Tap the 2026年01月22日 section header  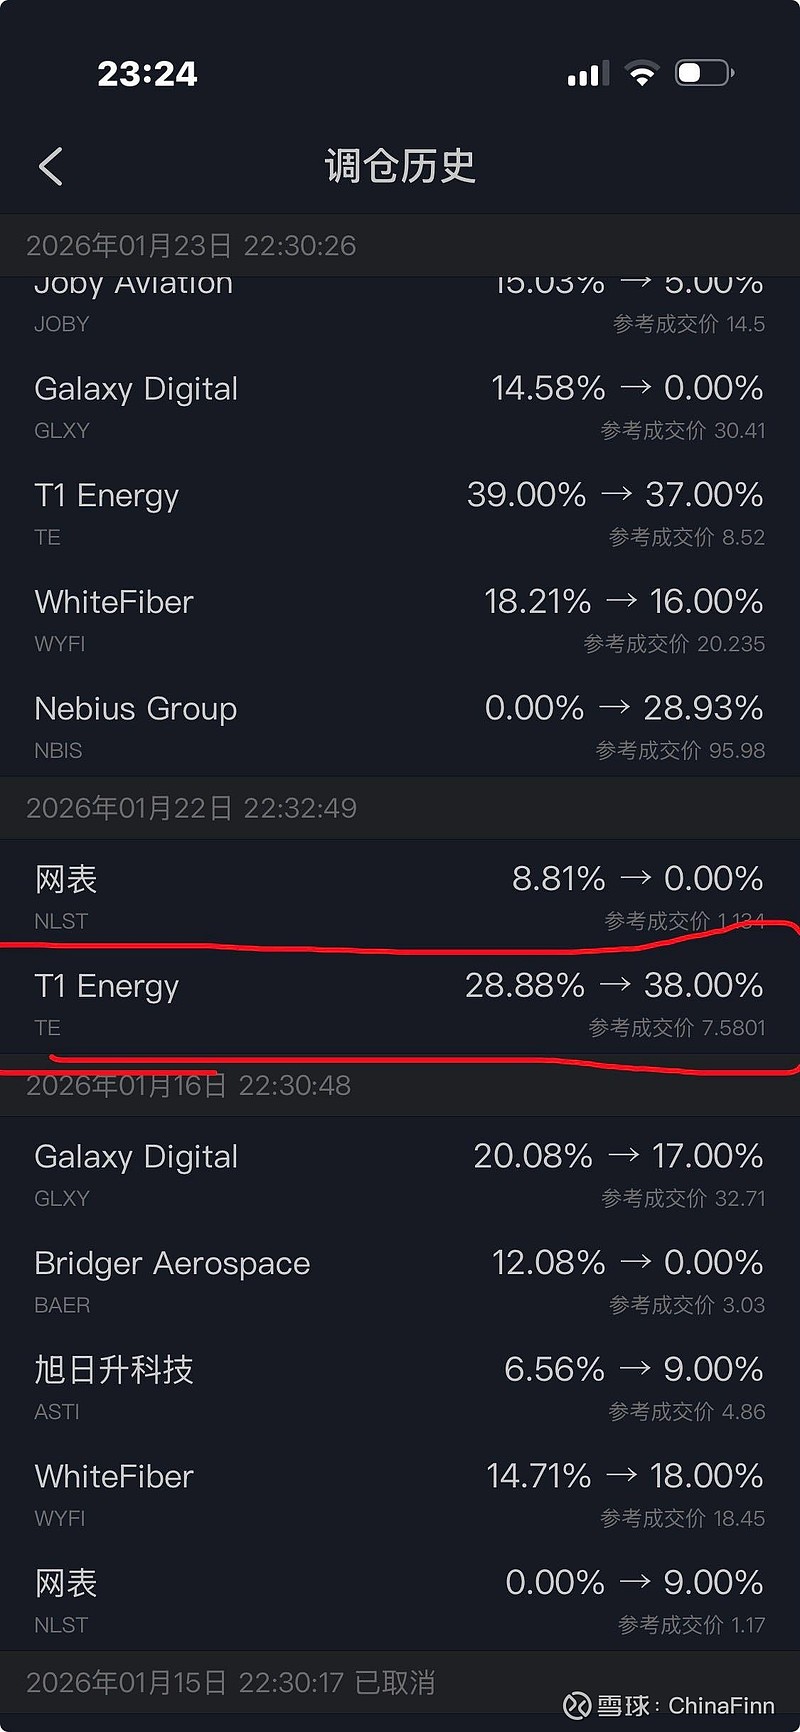(x=191, y=808)
